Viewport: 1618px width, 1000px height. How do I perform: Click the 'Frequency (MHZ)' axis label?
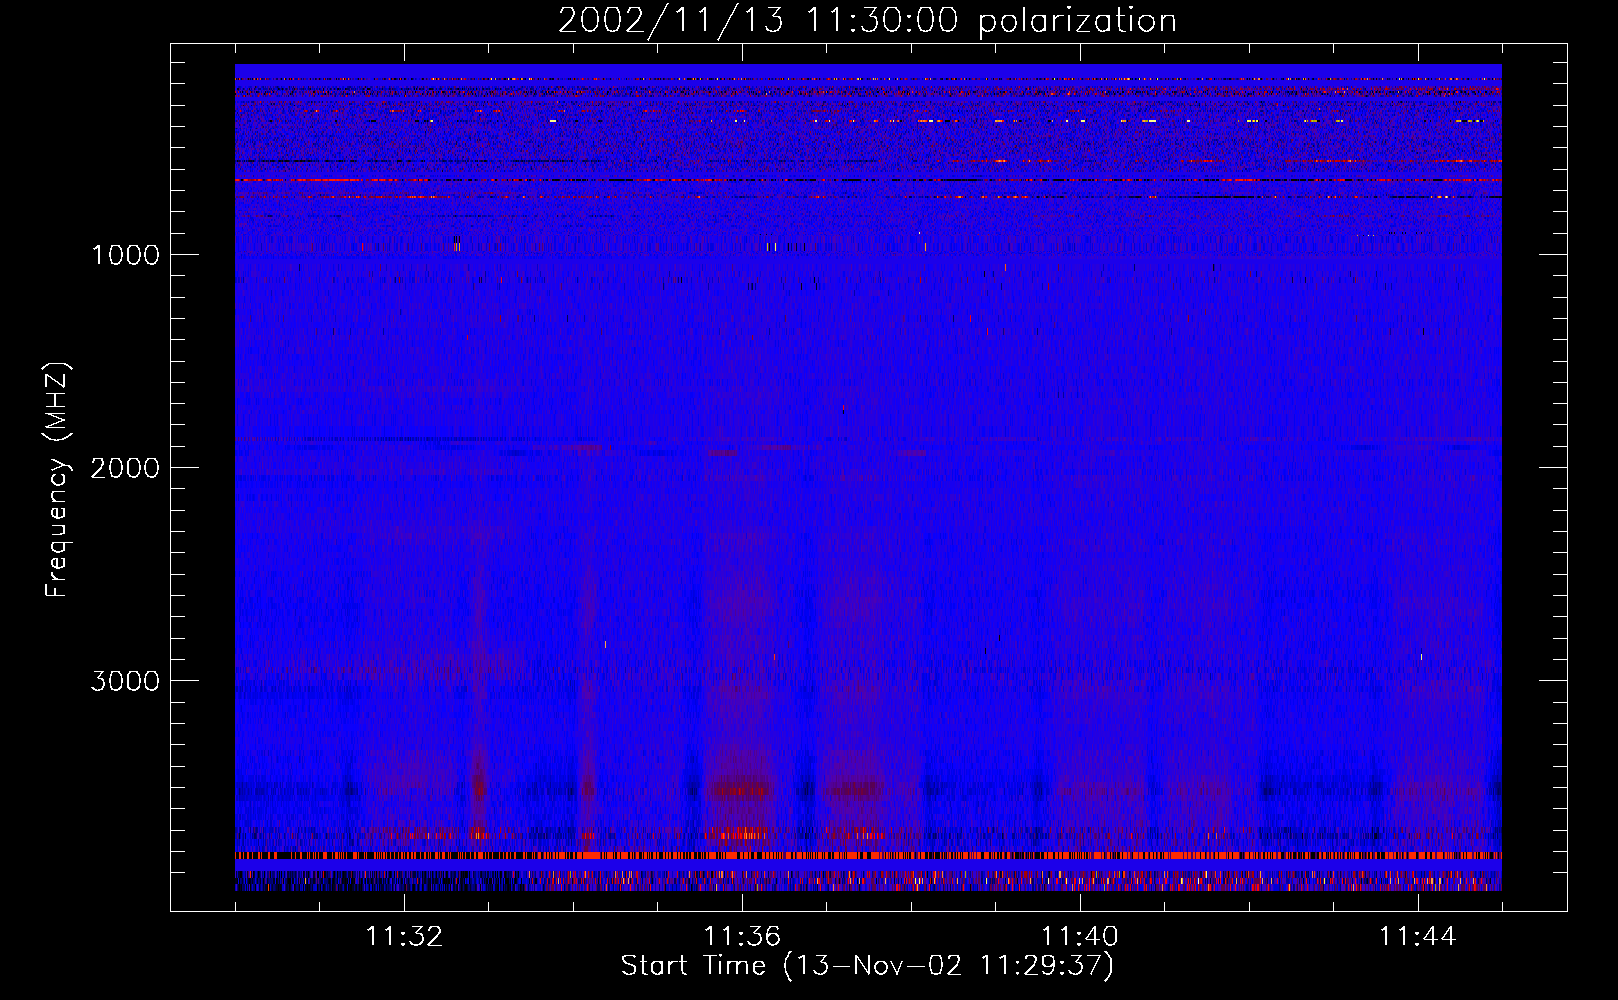click(x=57, y=480)
